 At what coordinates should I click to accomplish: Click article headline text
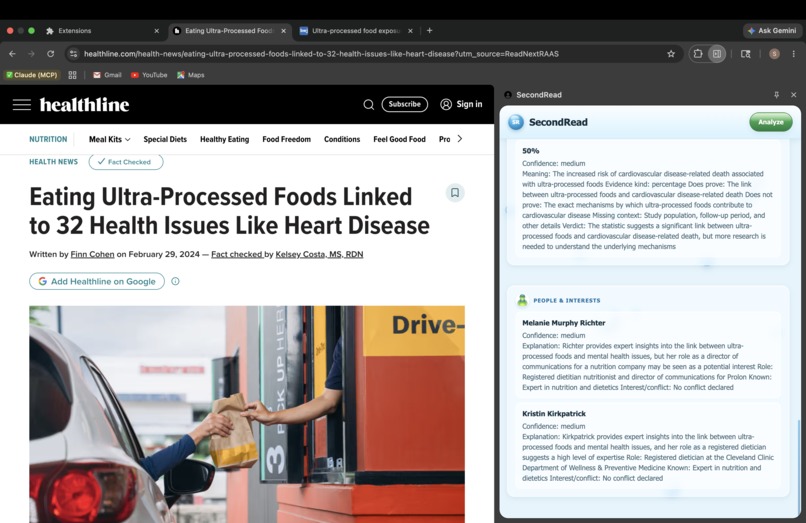pyautogui.click(x=229, y=211)
